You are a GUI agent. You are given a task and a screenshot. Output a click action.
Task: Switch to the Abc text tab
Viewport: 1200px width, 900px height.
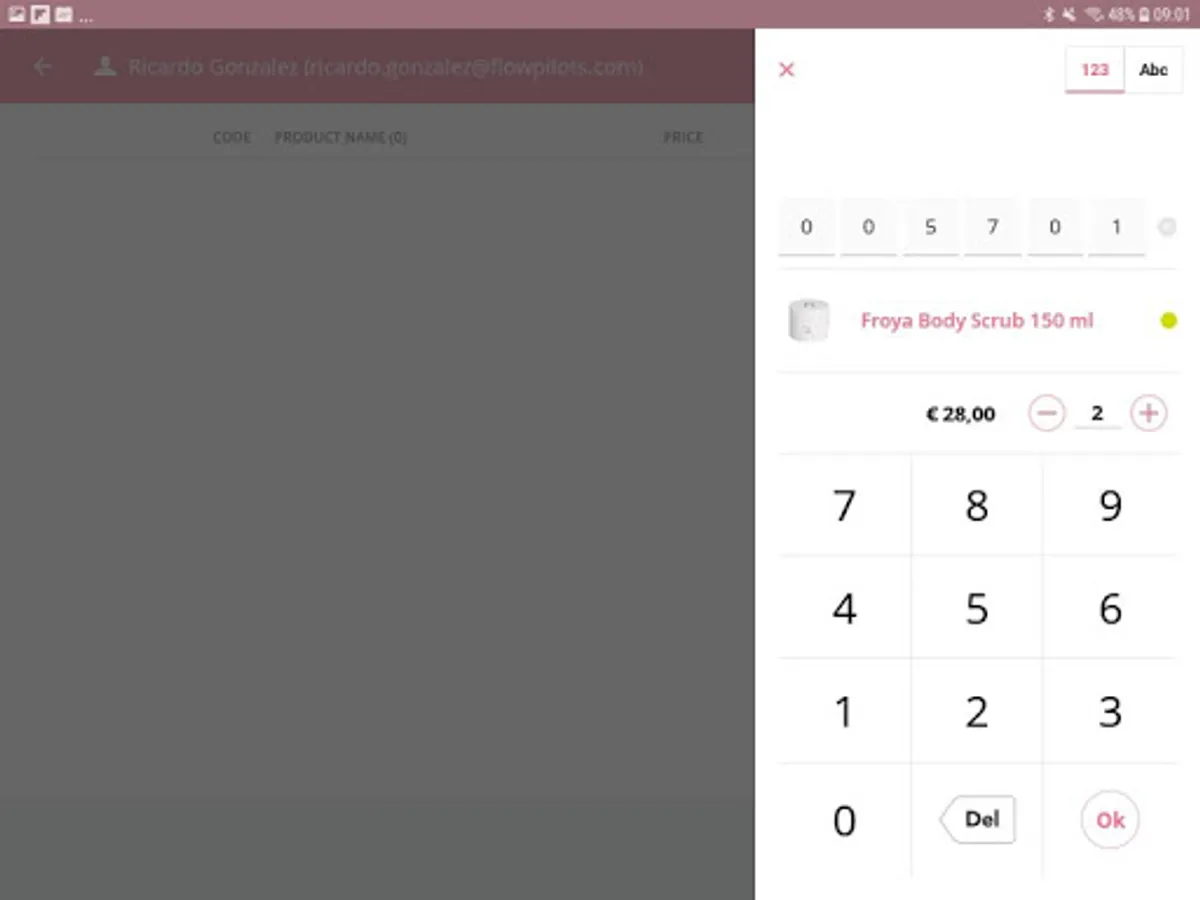pos(1153,70)
